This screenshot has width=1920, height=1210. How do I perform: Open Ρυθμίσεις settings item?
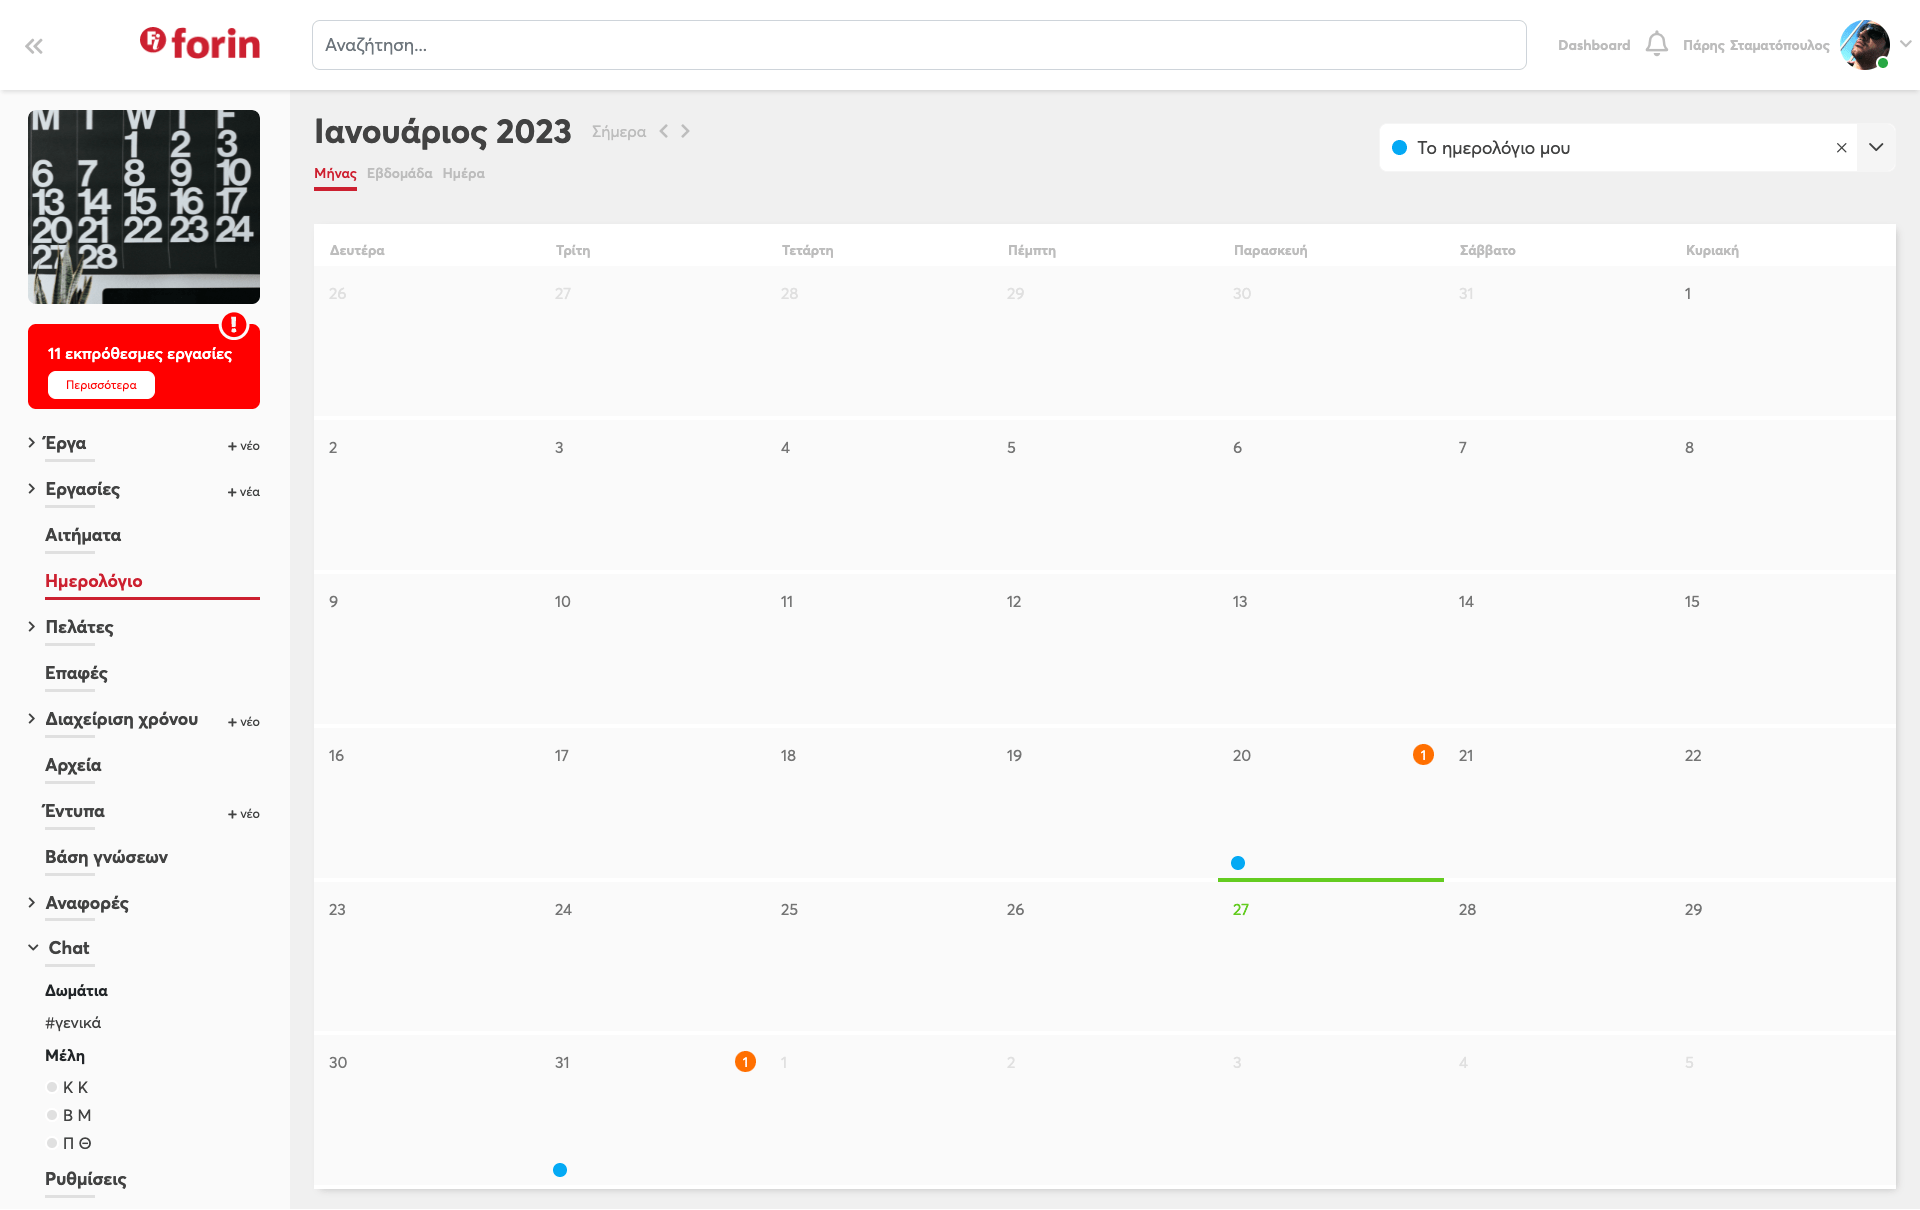(86, 1179)
